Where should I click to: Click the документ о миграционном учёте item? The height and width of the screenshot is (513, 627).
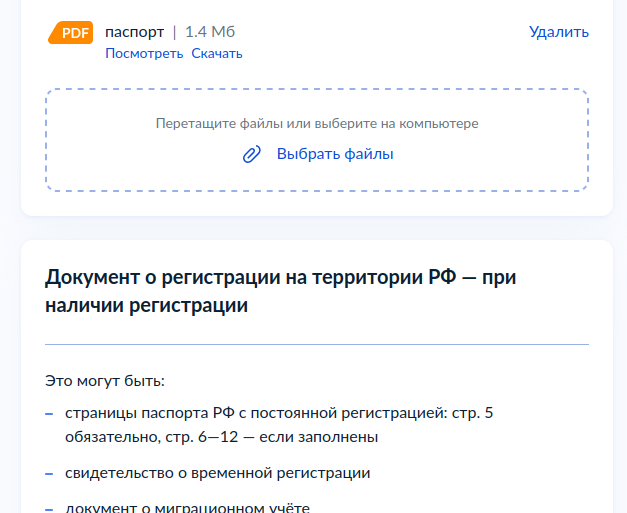188,508
